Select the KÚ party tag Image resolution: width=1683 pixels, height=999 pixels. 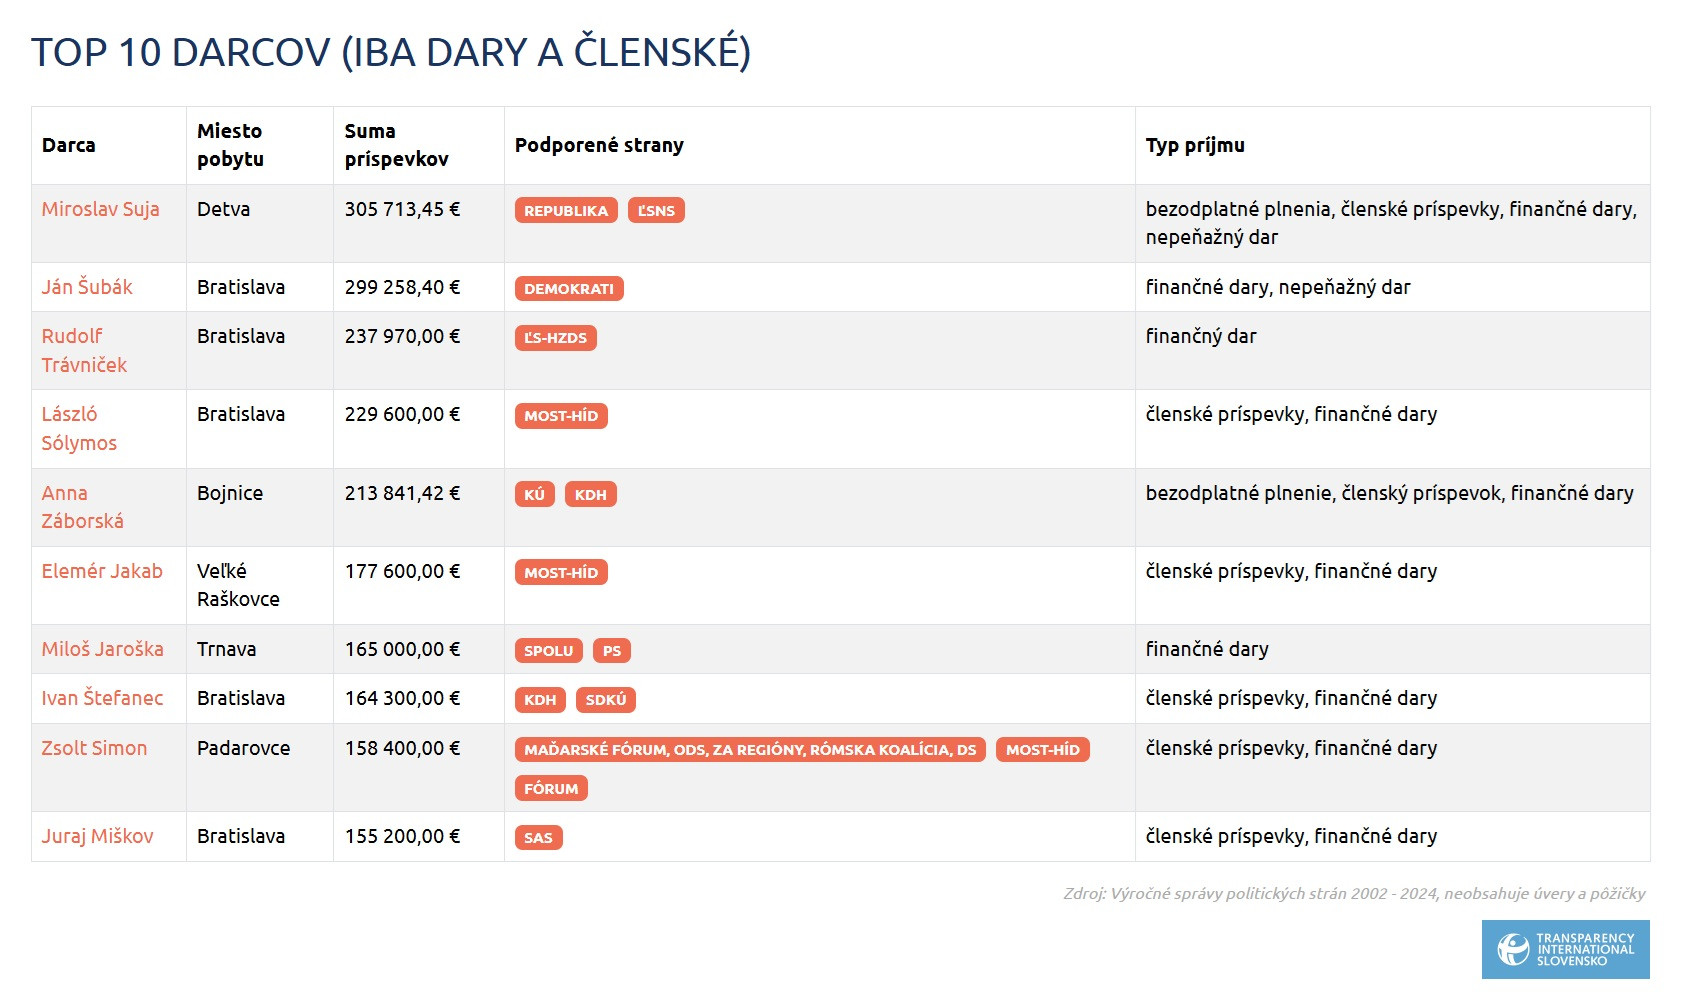tap(535, 494)
